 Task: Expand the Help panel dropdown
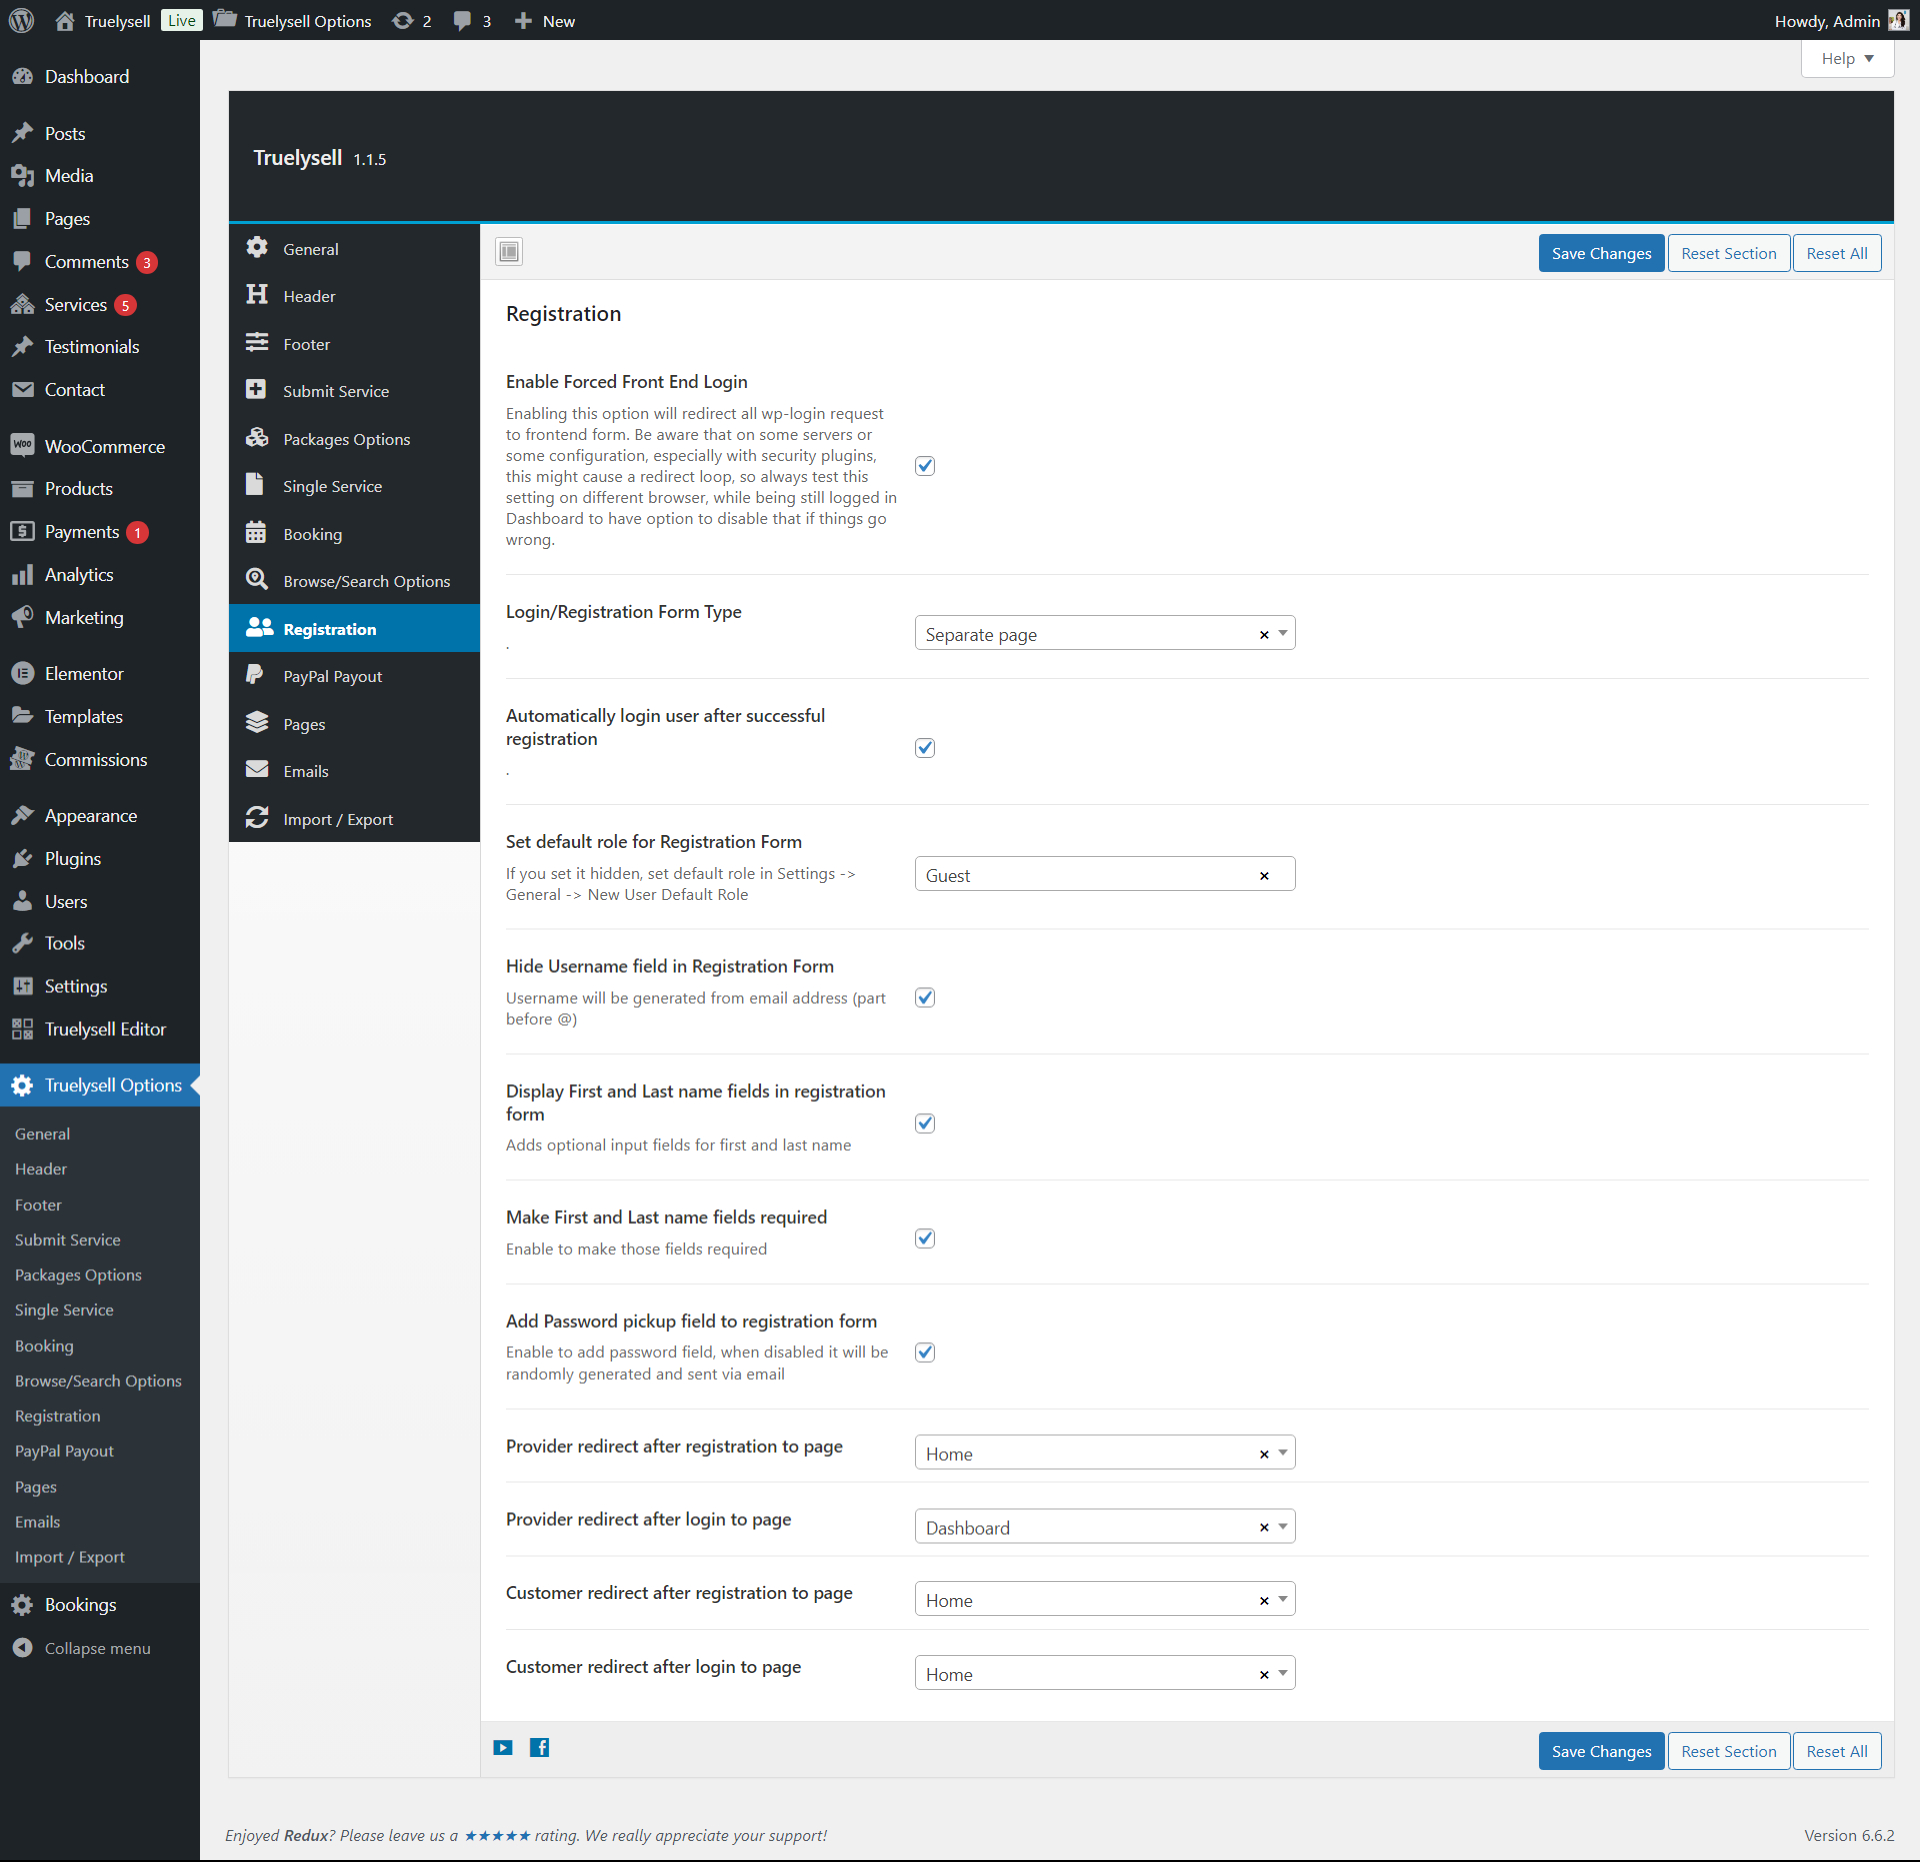pyautogui.click(x=1846, y=59)
